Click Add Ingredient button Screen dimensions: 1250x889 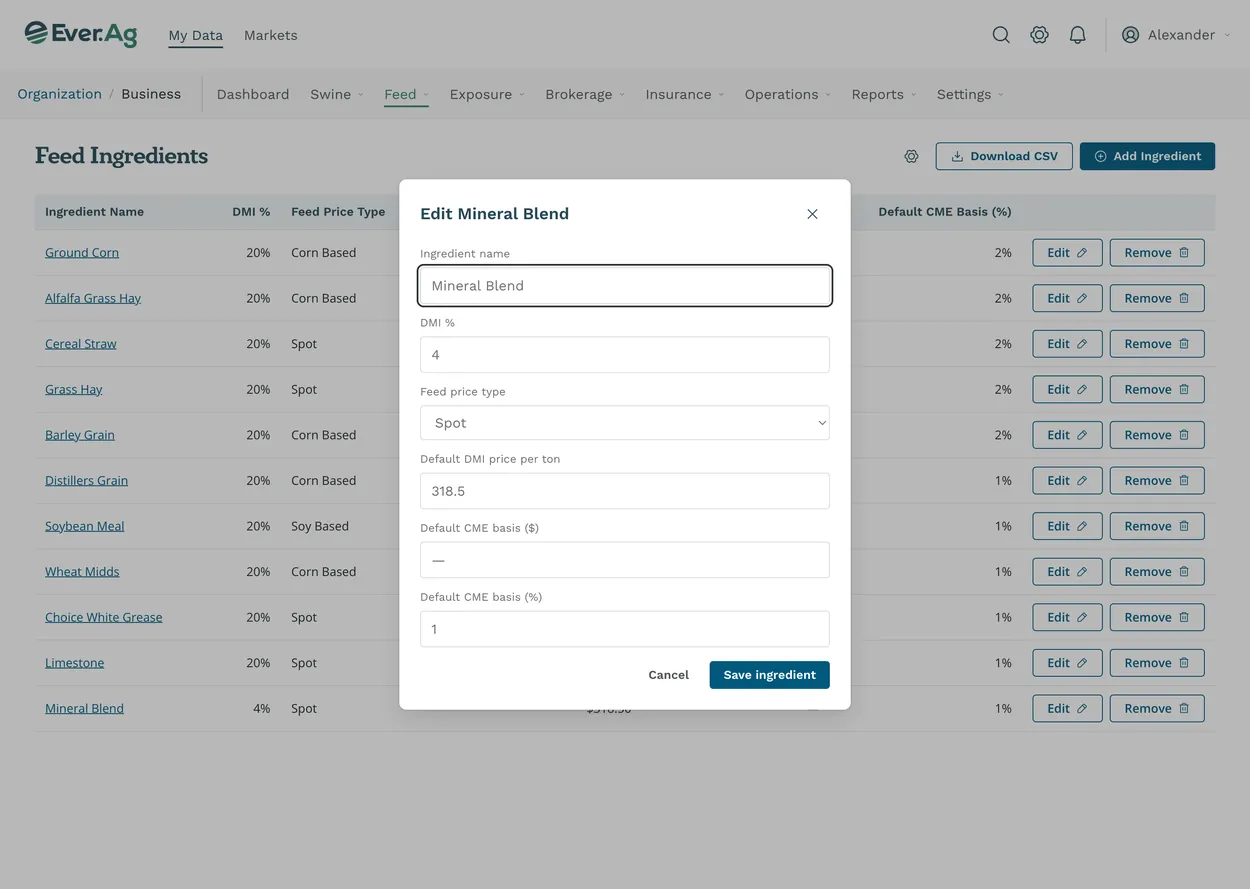click(x=1147, y=156)
